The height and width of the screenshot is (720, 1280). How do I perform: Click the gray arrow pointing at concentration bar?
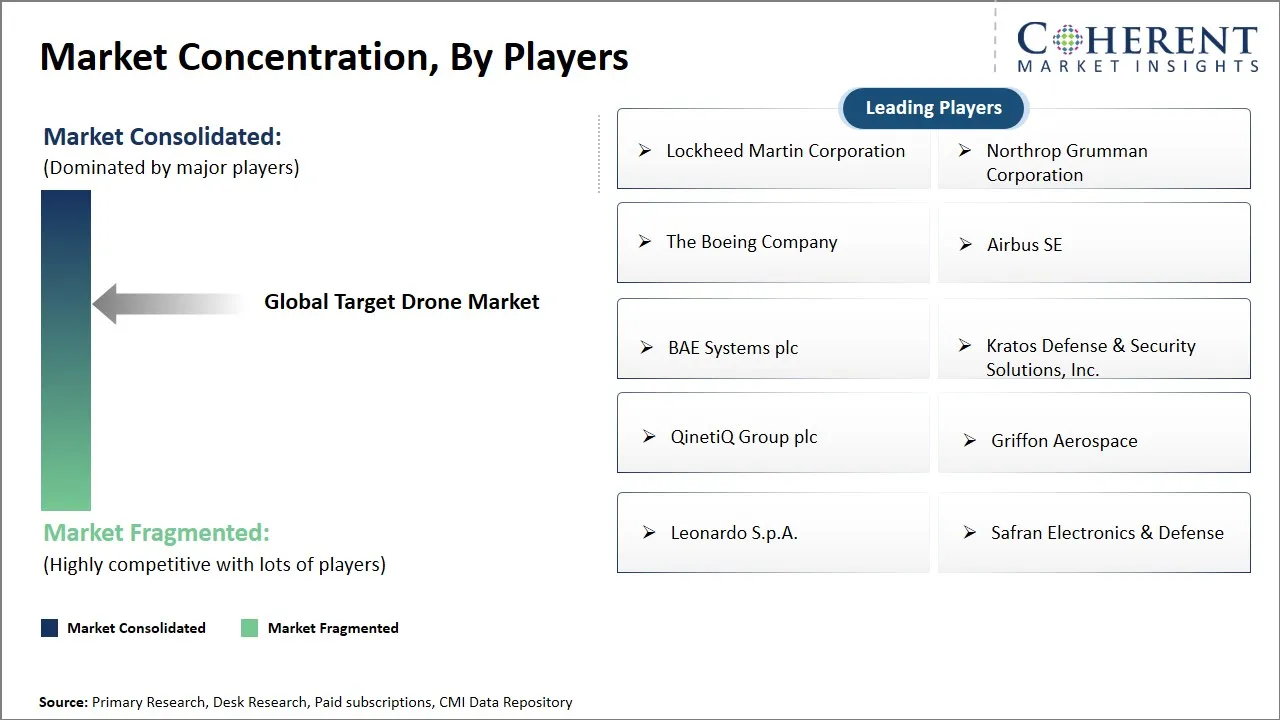click(170, 304)
